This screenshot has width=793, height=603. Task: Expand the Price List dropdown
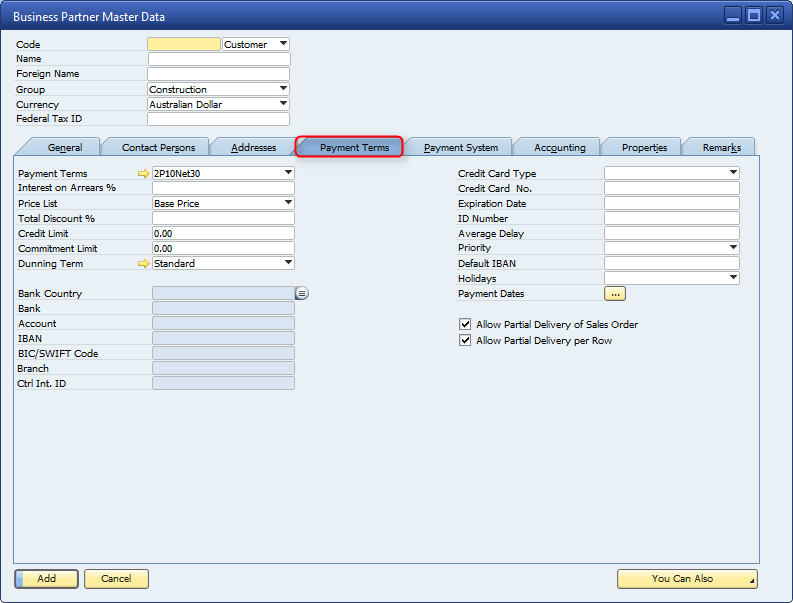click(223, 203)
